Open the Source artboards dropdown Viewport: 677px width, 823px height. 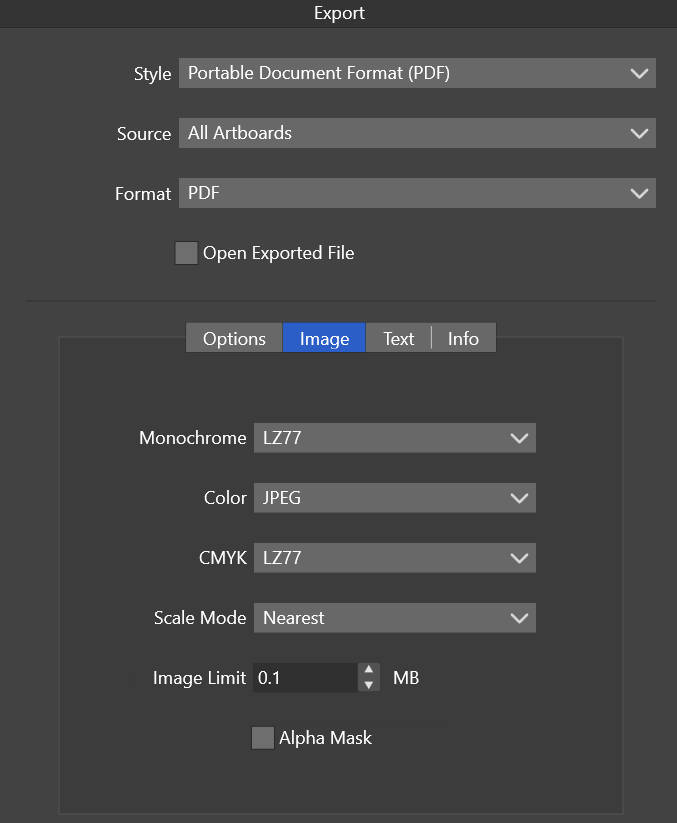click(417, 132)
